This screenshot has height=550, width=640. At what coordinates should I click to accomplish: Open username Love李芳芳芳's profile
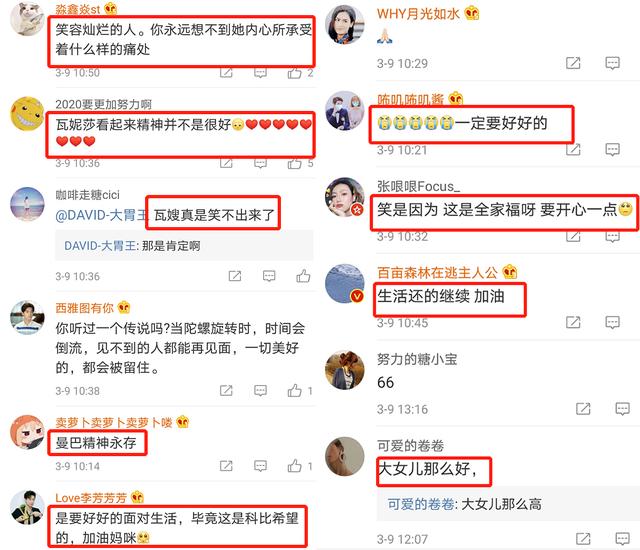[91, 498]
